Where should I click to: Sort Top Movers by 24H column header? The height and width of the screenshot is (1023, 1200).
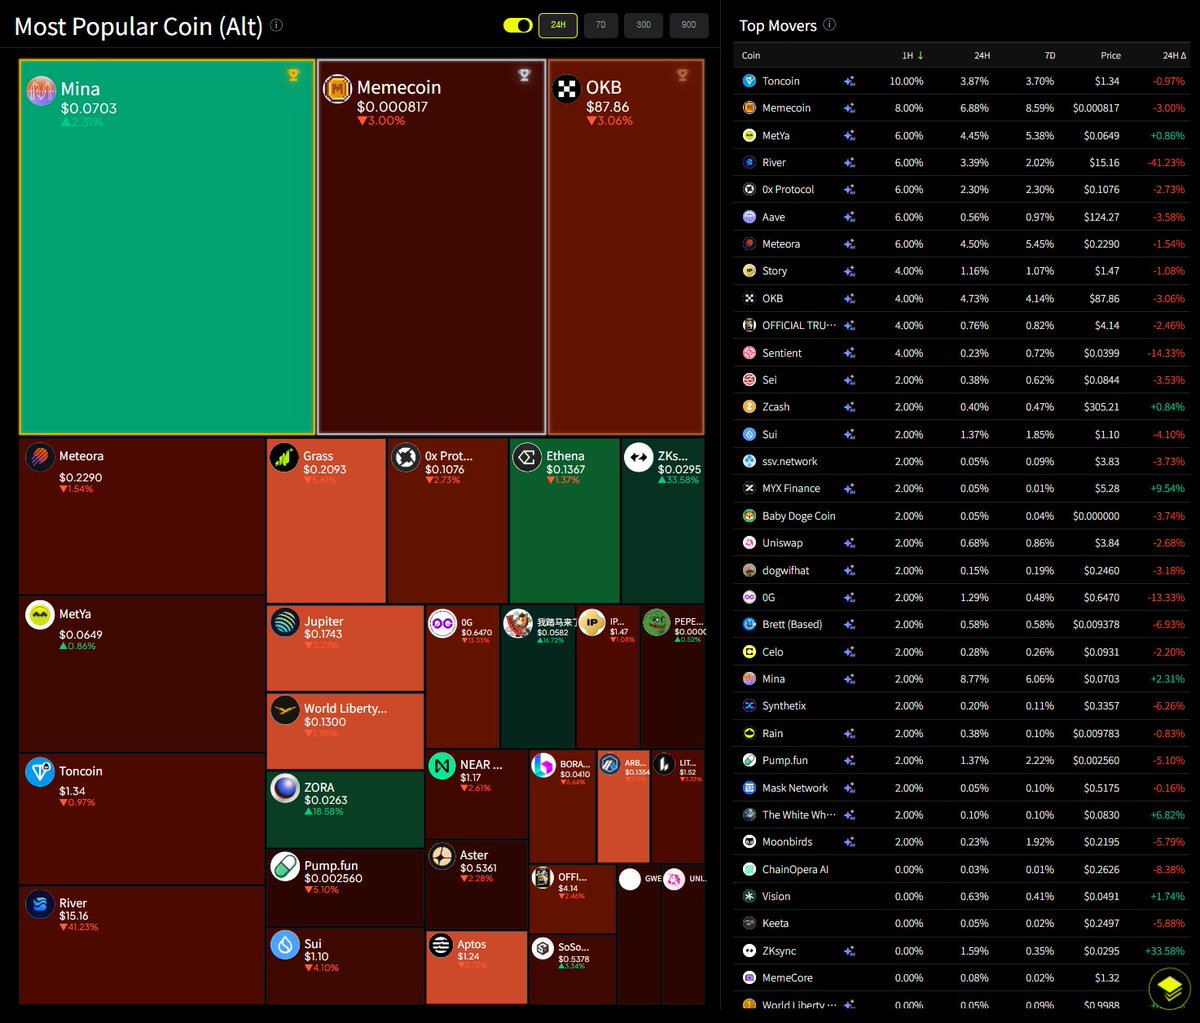981,55
